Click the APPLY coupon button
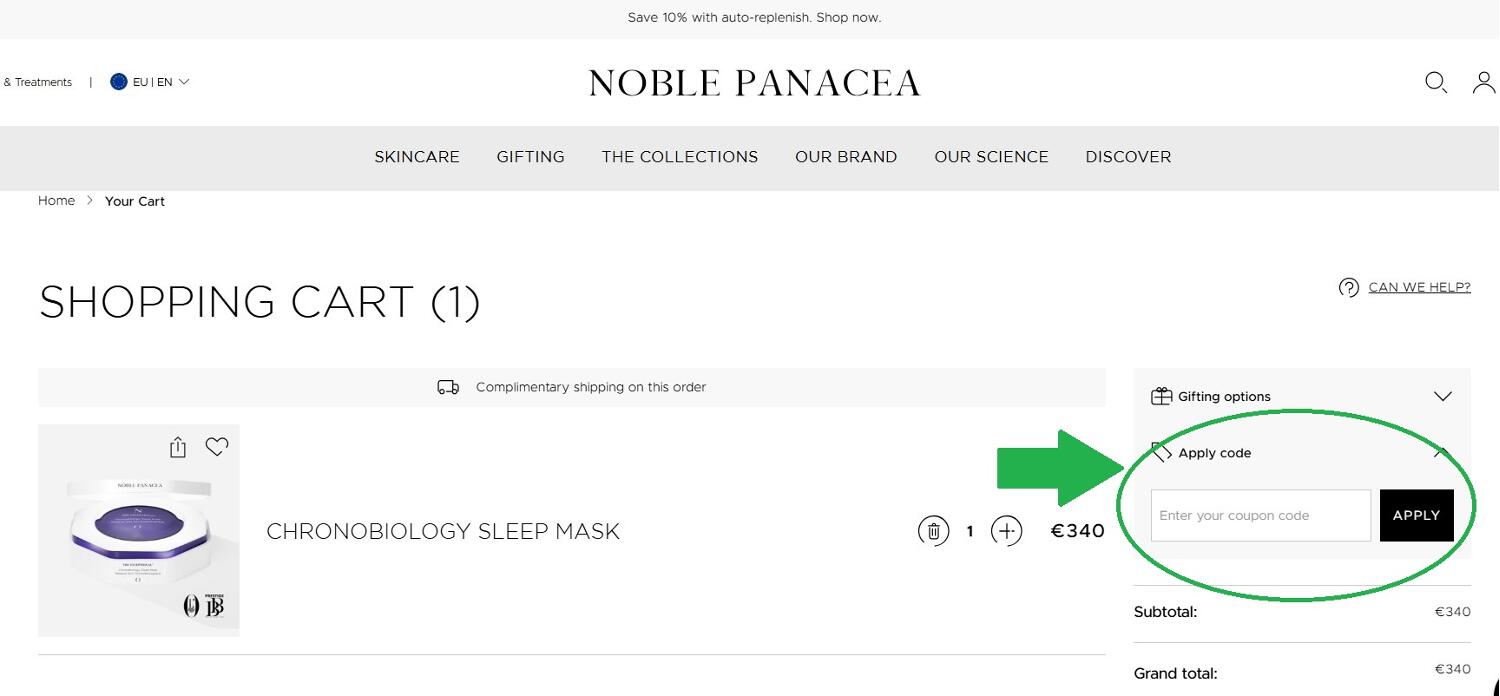Image resolution: width=1500 pixels, height=696 pixels. pos(1416,515)
